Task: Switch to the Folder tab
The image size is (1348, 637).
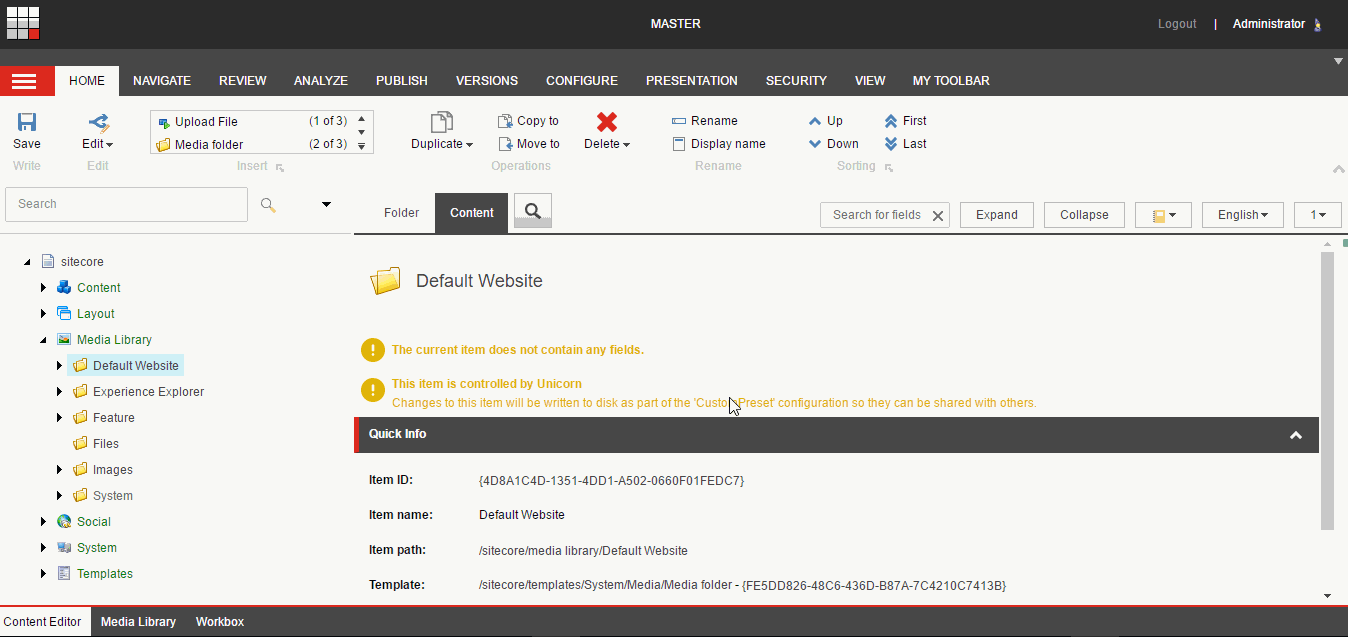Action: (x=402, y=213)
